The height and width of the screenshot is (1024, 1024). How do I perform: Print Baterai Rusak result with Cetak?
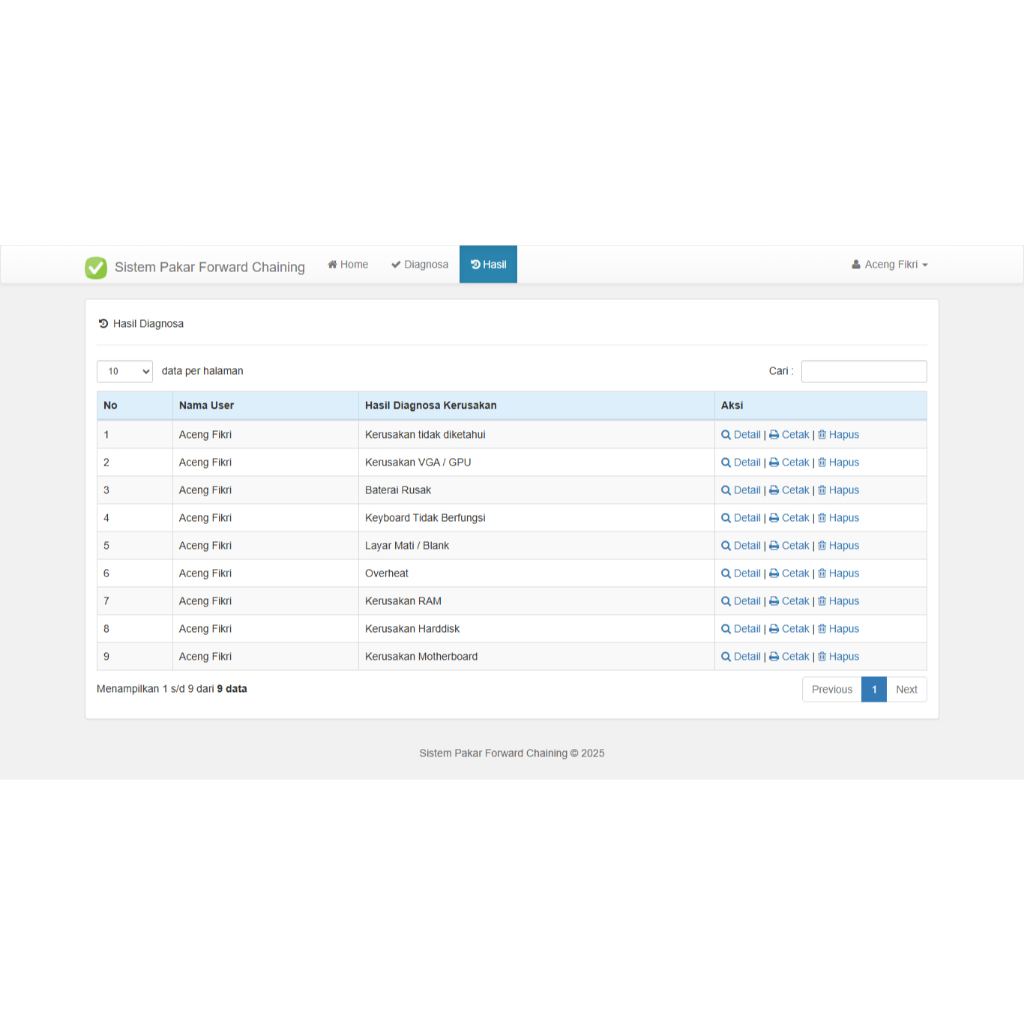point(789,490)
